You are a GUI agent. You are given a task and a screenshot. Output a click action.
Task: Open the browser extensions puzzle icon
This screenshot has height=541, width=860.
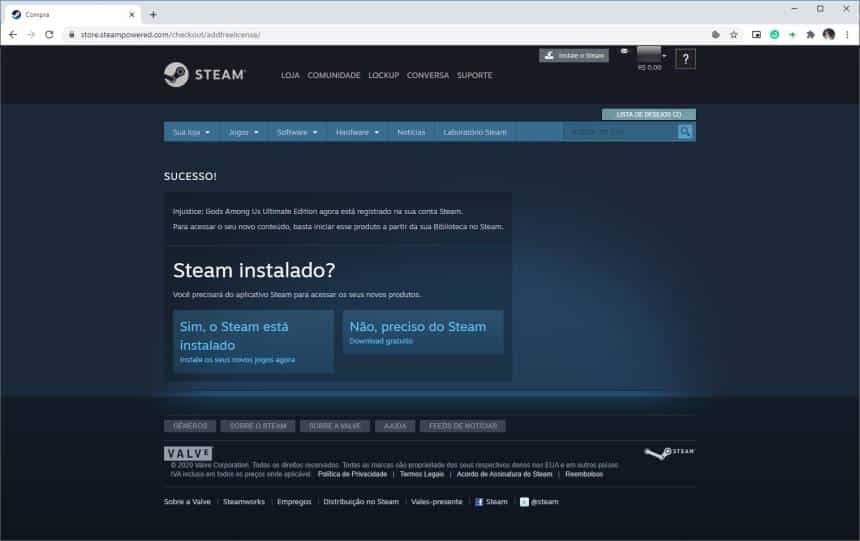(x=811, y=35)
